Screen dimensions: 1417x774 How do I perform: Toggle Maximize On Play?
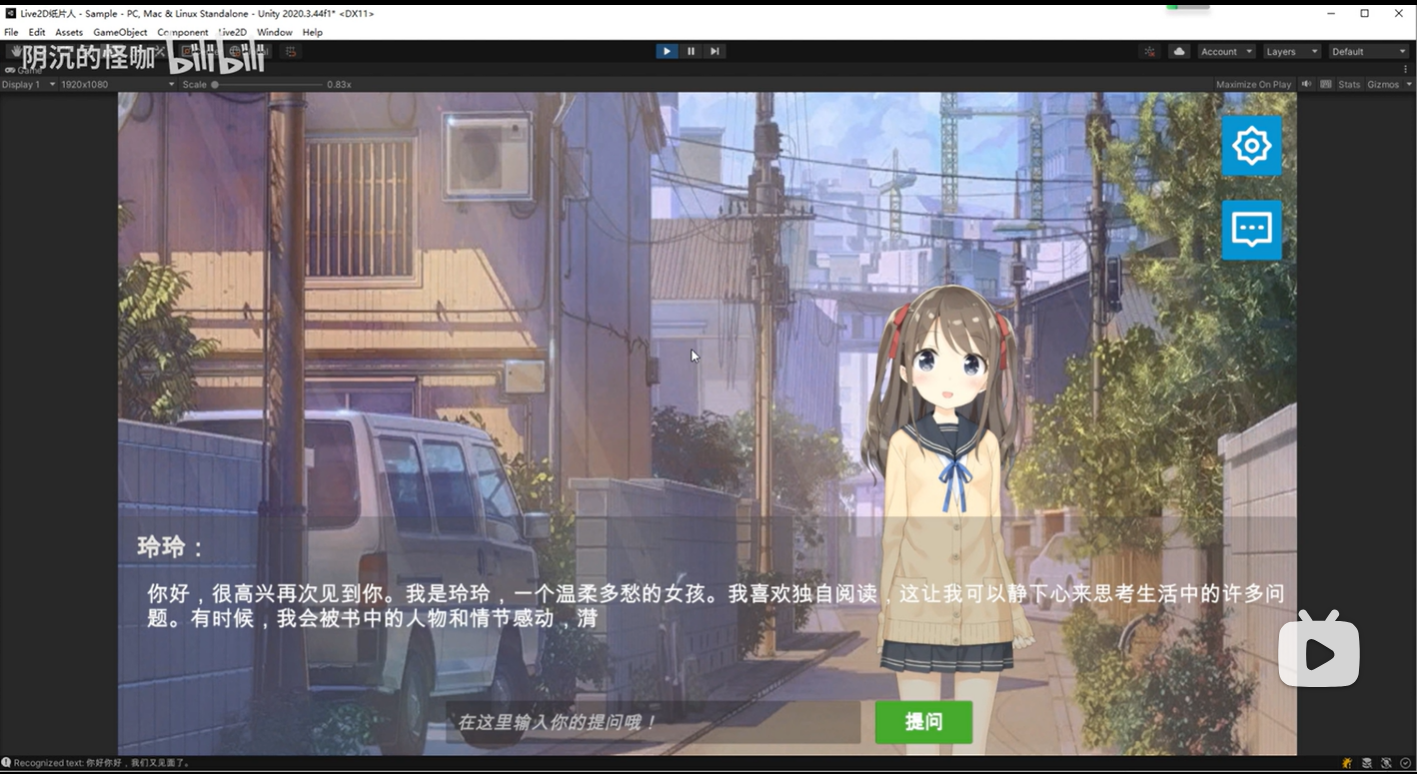(x=1253, y=84)
